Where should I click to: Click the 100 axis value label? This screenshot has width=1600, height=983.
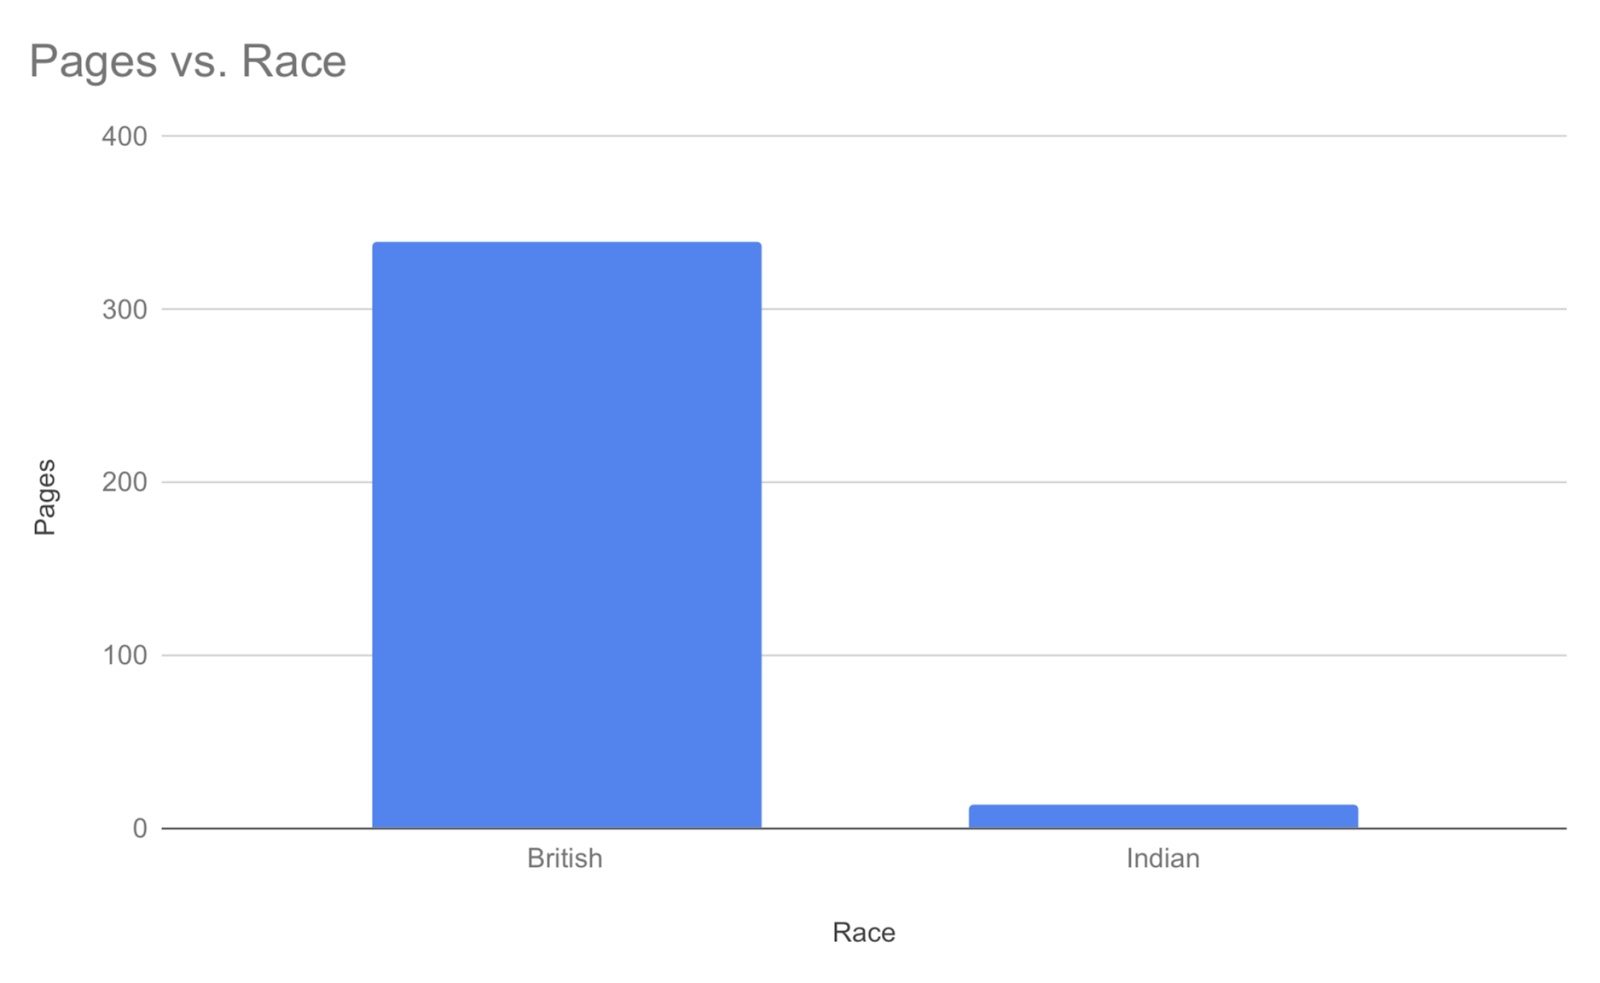click(x=124, y=655)
